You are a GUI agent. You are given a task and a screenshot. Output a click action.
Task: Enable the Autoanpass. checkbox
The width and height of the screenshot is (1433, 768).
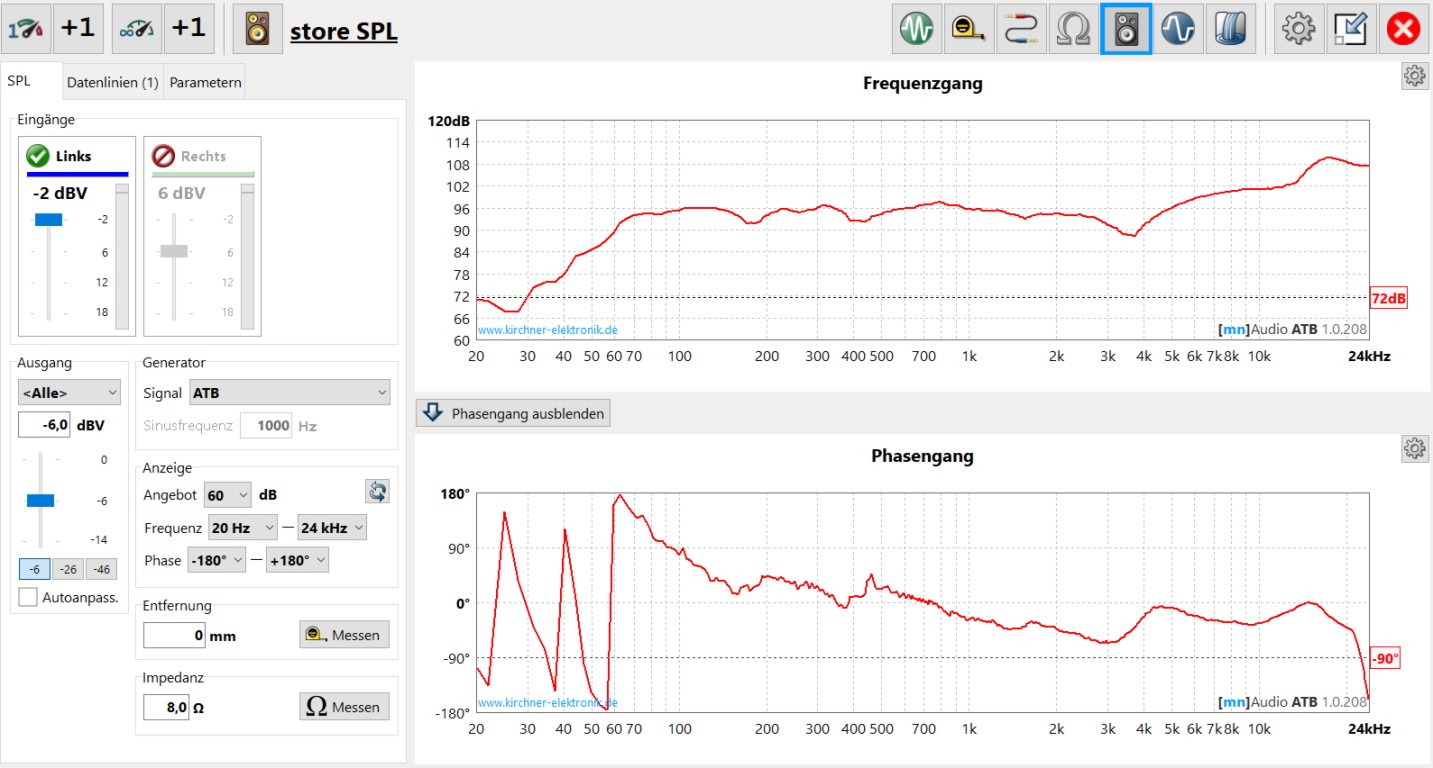[29, 597]
